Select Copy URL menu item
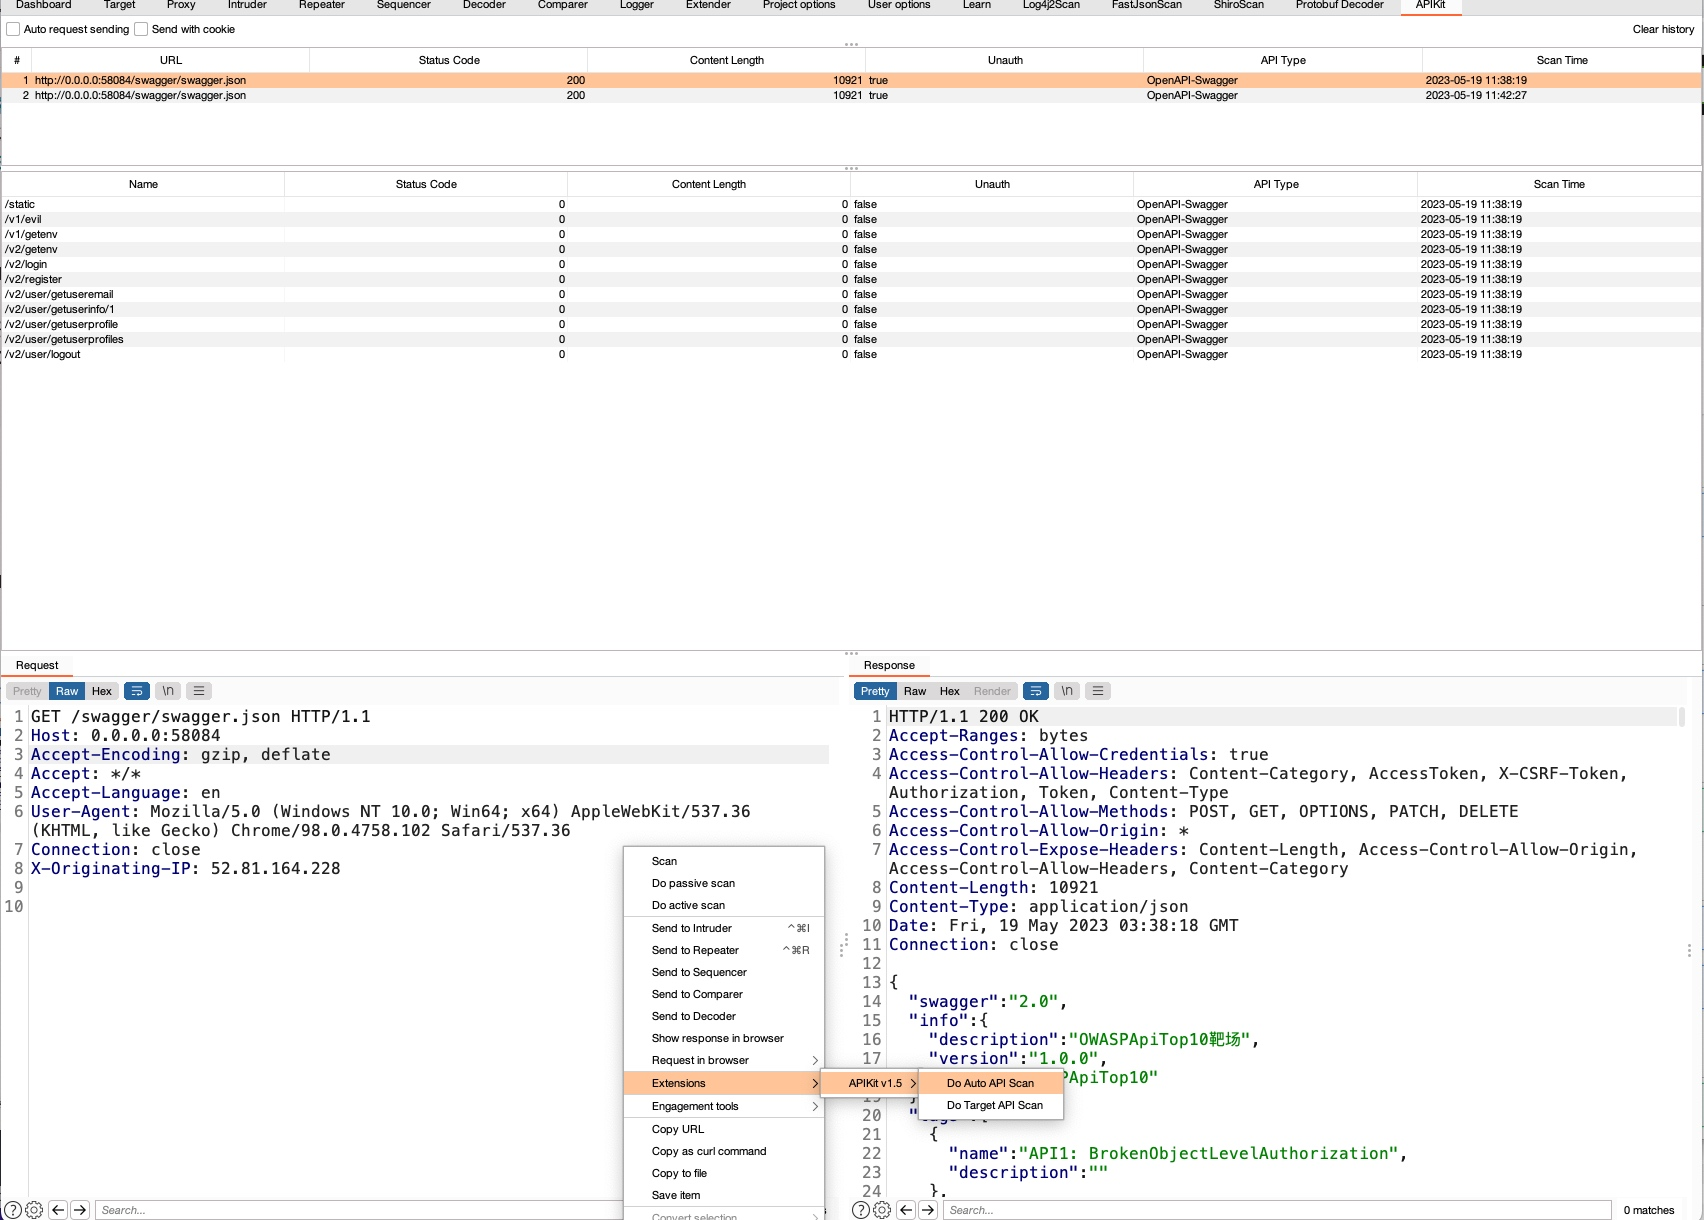1704x1220 pixels. [722, 1129]
